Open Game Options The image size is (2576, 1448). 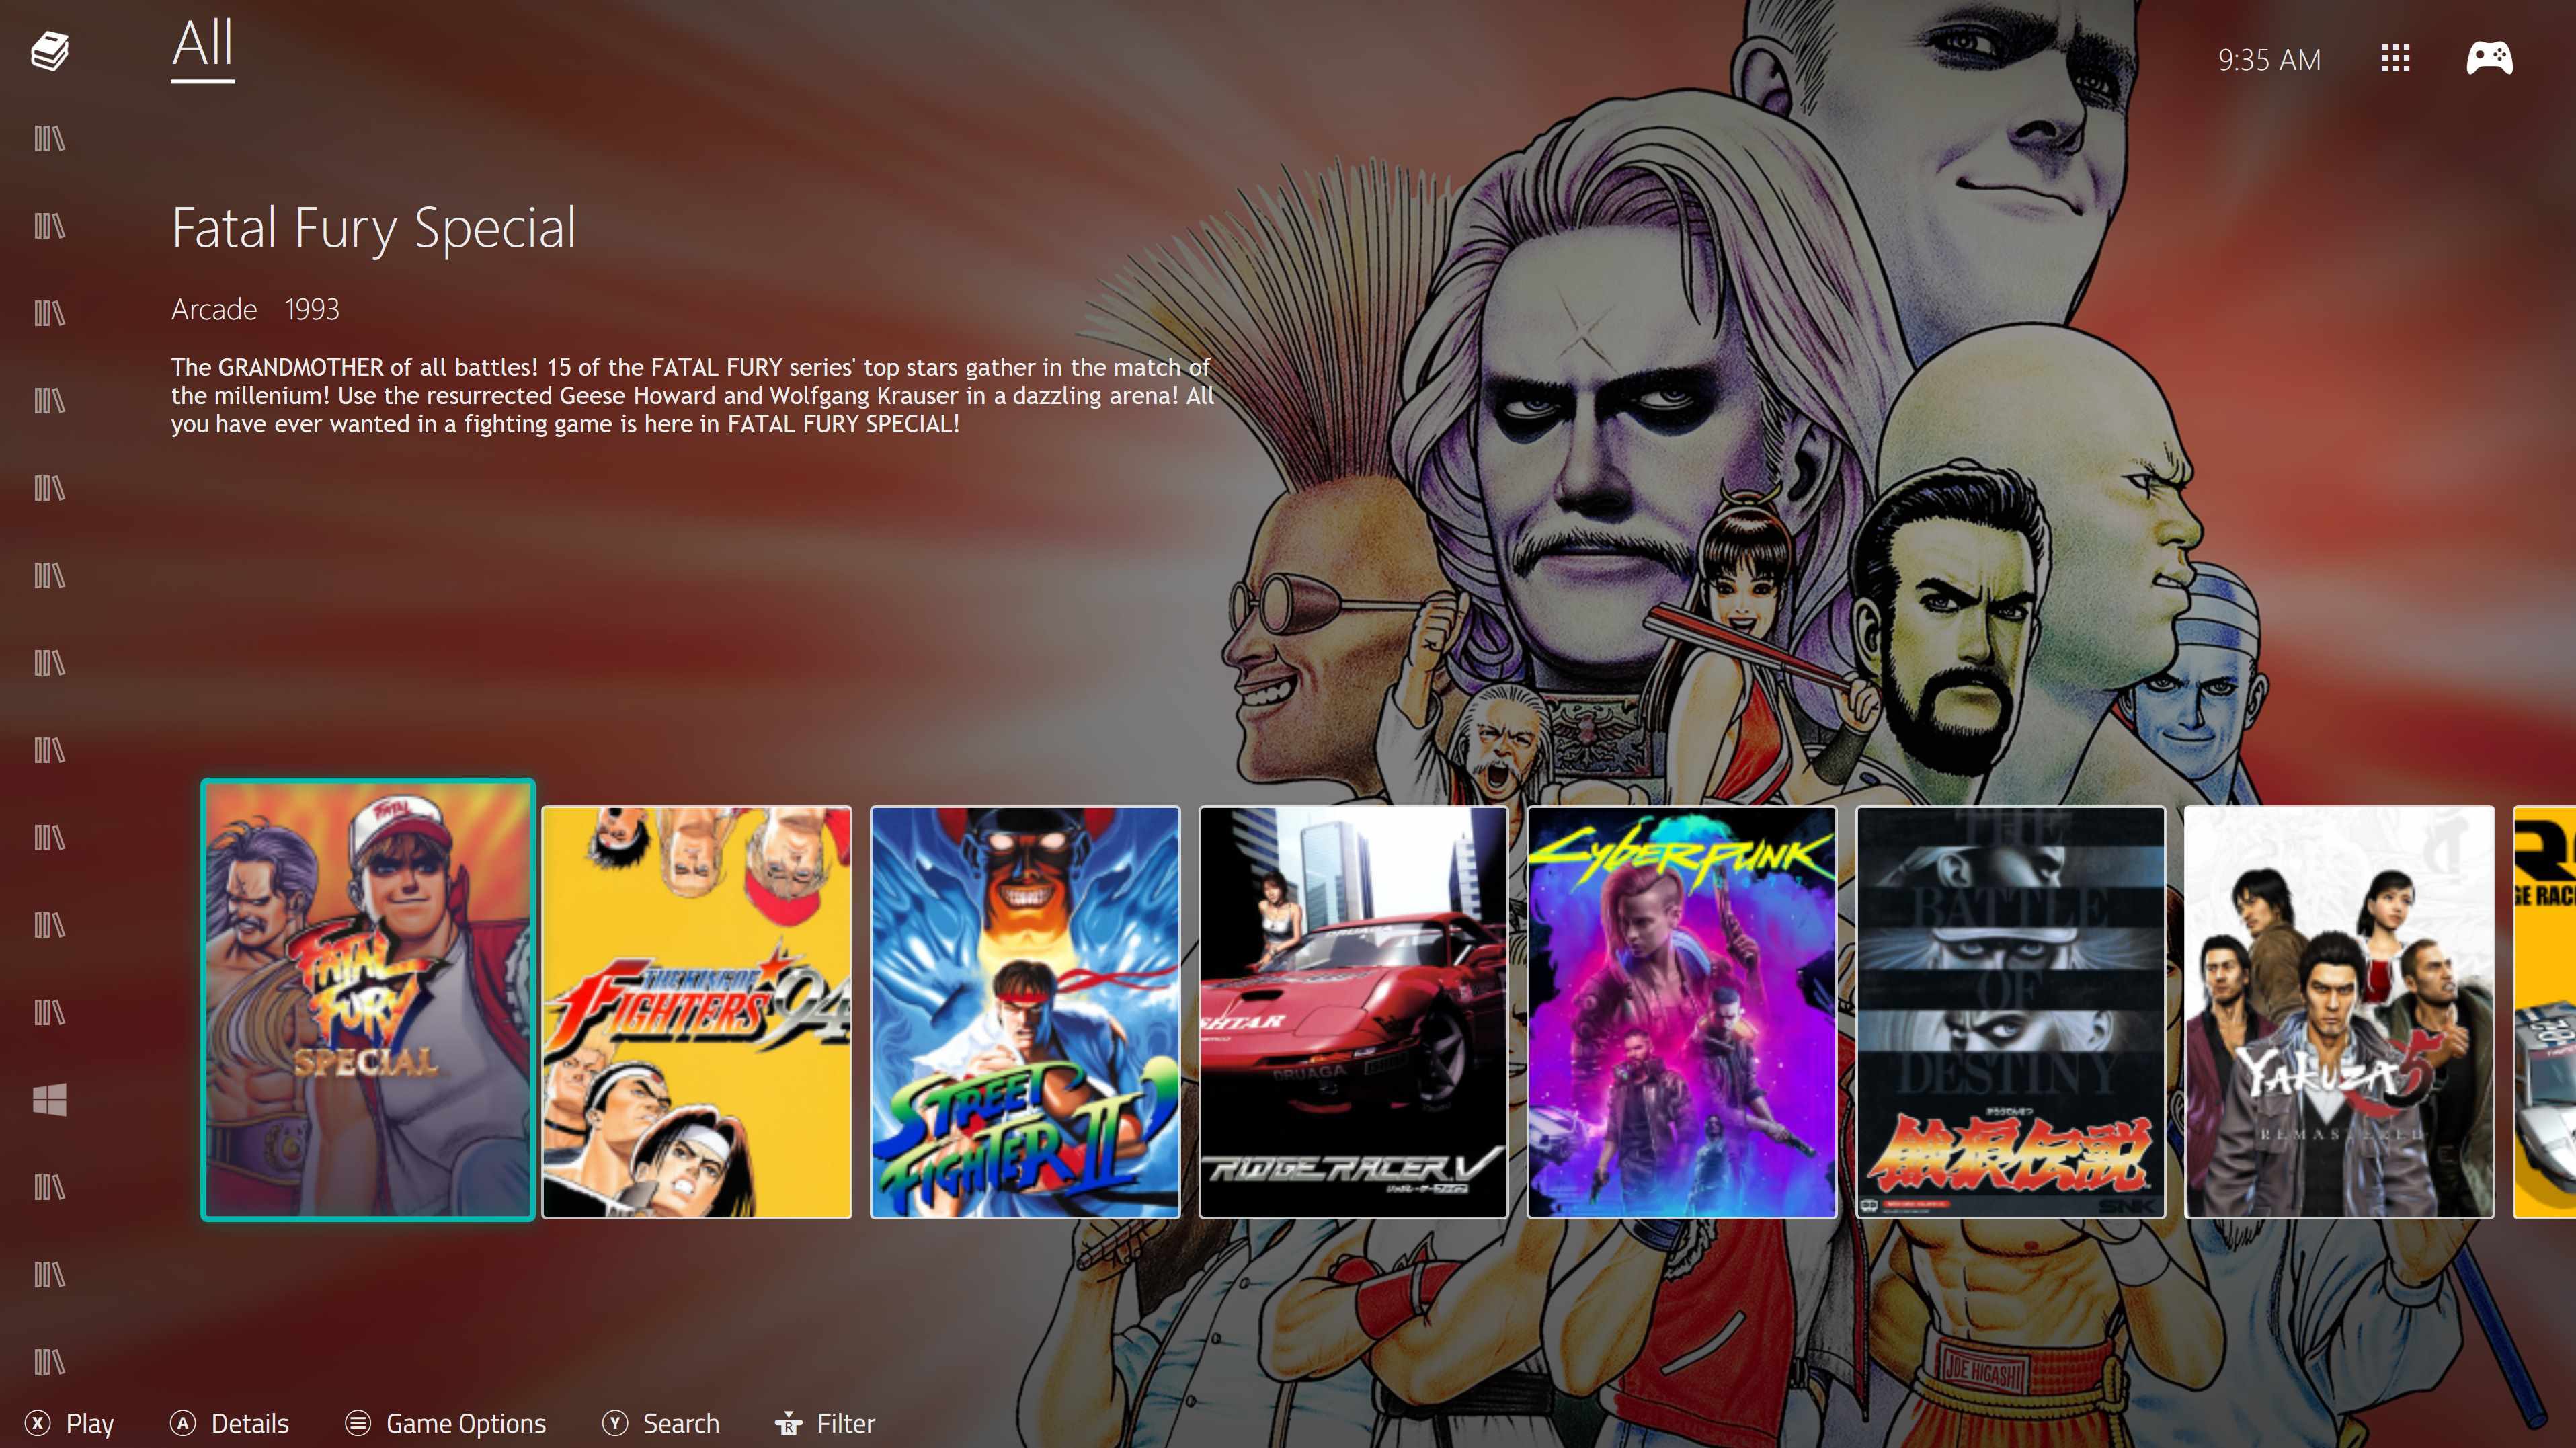[x=446, y=1423]
